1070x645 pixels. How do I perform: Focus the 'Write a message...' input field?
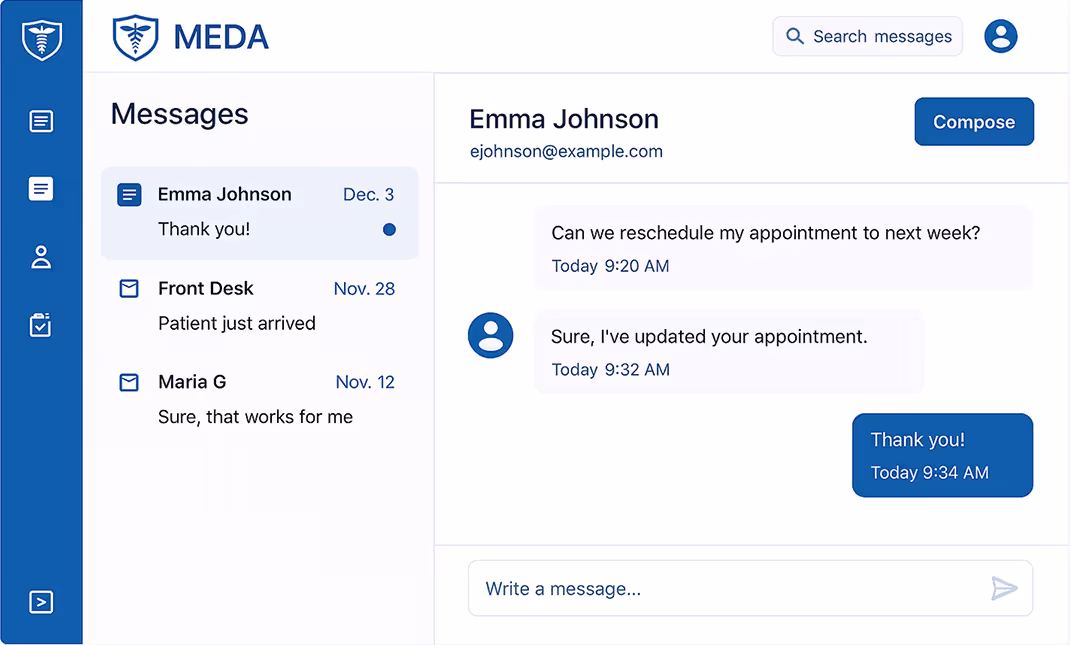click(x=751, y=588)
